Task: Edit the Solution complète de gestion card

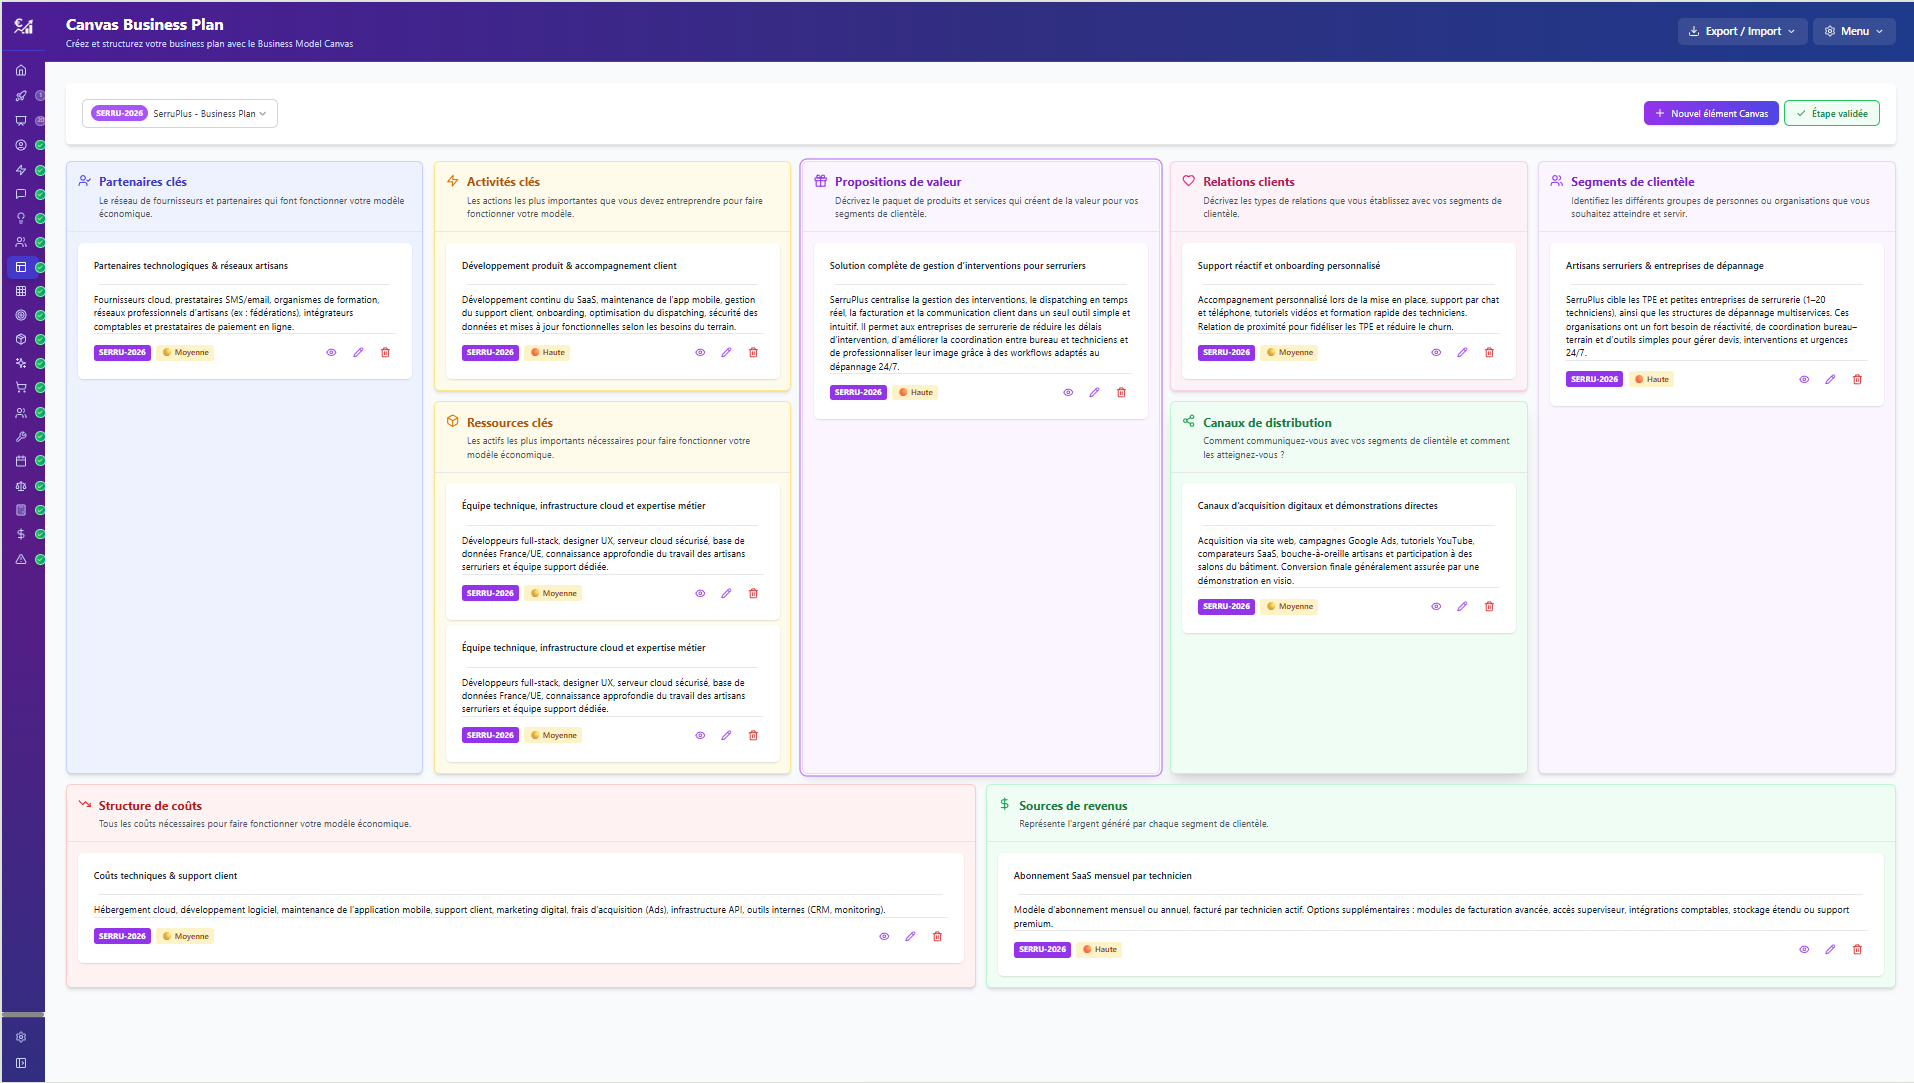Action: pyautogui.click(x=1094, y=393)
